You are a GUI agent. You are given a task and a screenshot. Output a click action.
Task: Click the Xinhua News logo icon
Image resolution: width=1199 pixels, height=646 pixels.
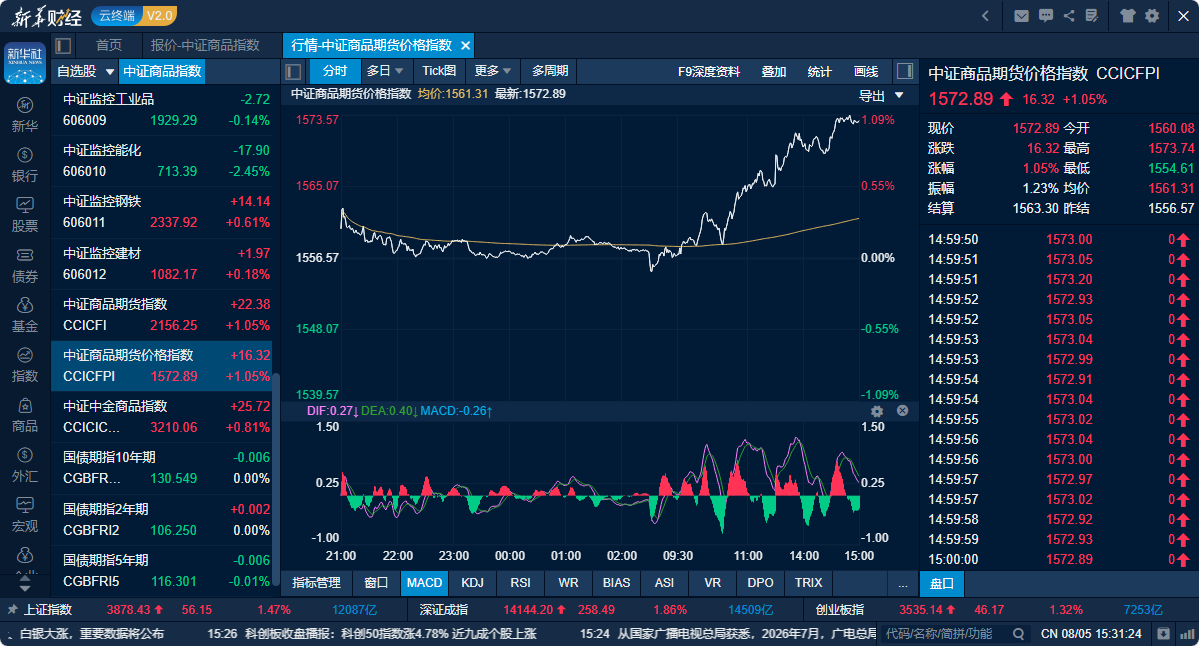(24, 63)
